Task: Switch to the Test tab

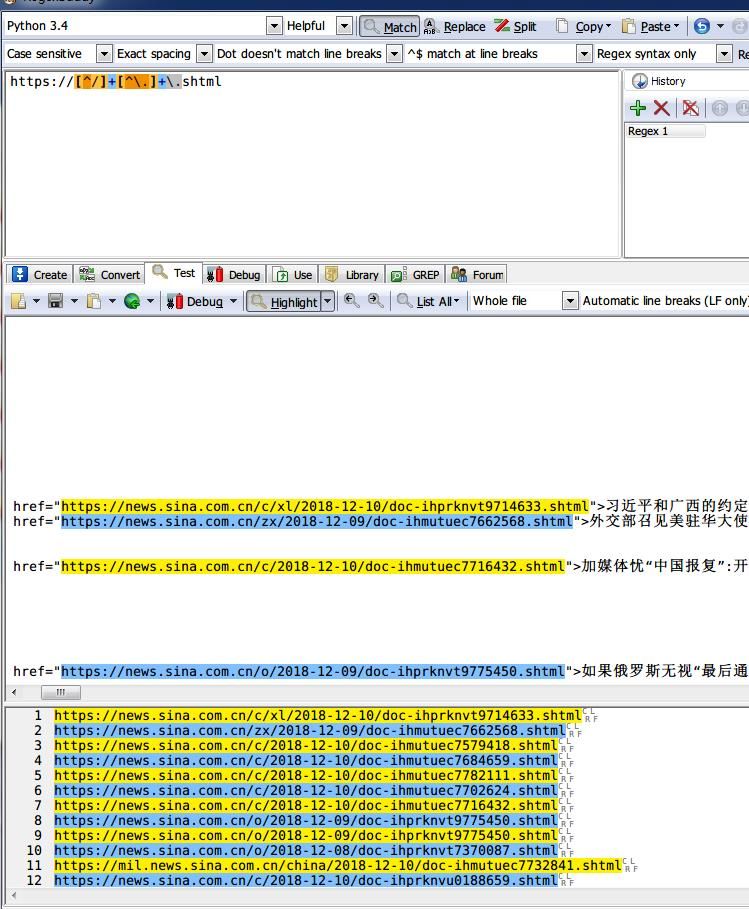Action: pyautogui.click(x=173, y=273)
